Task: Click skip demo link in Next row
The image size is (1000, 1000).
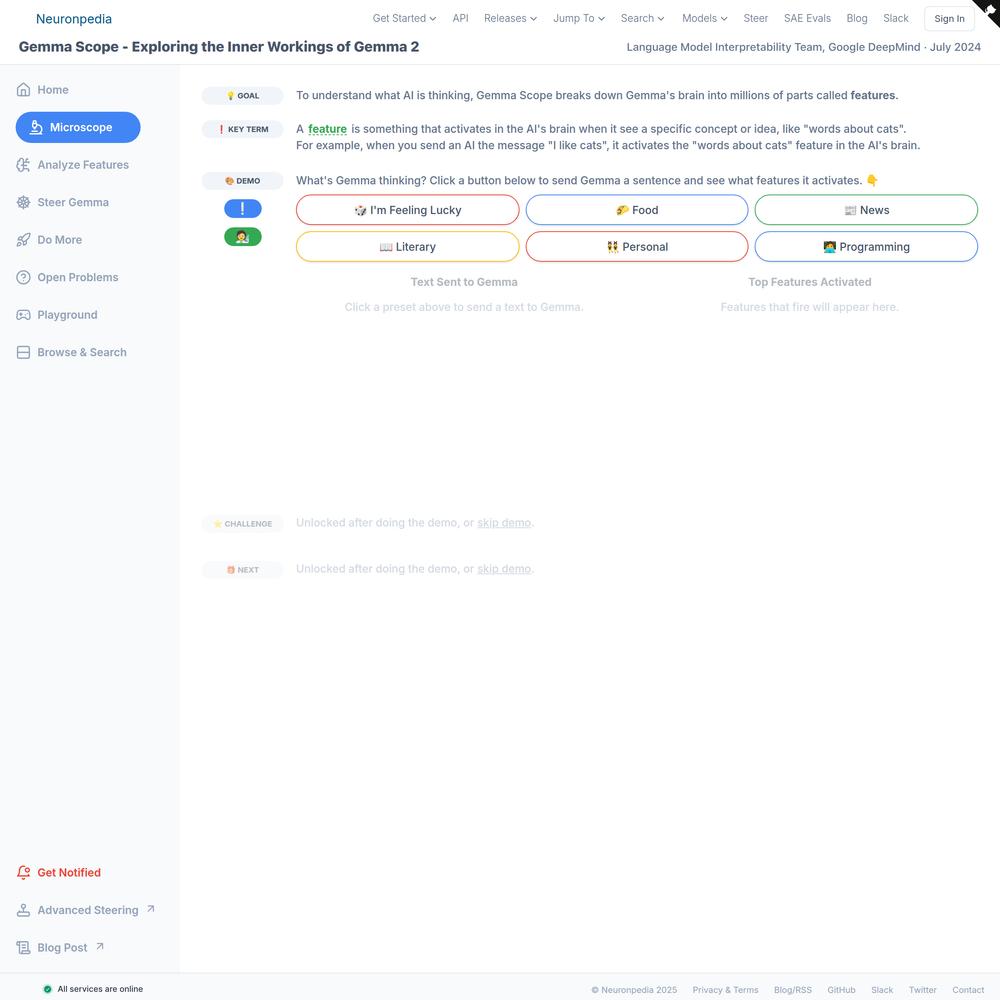Action: (504, 569)
